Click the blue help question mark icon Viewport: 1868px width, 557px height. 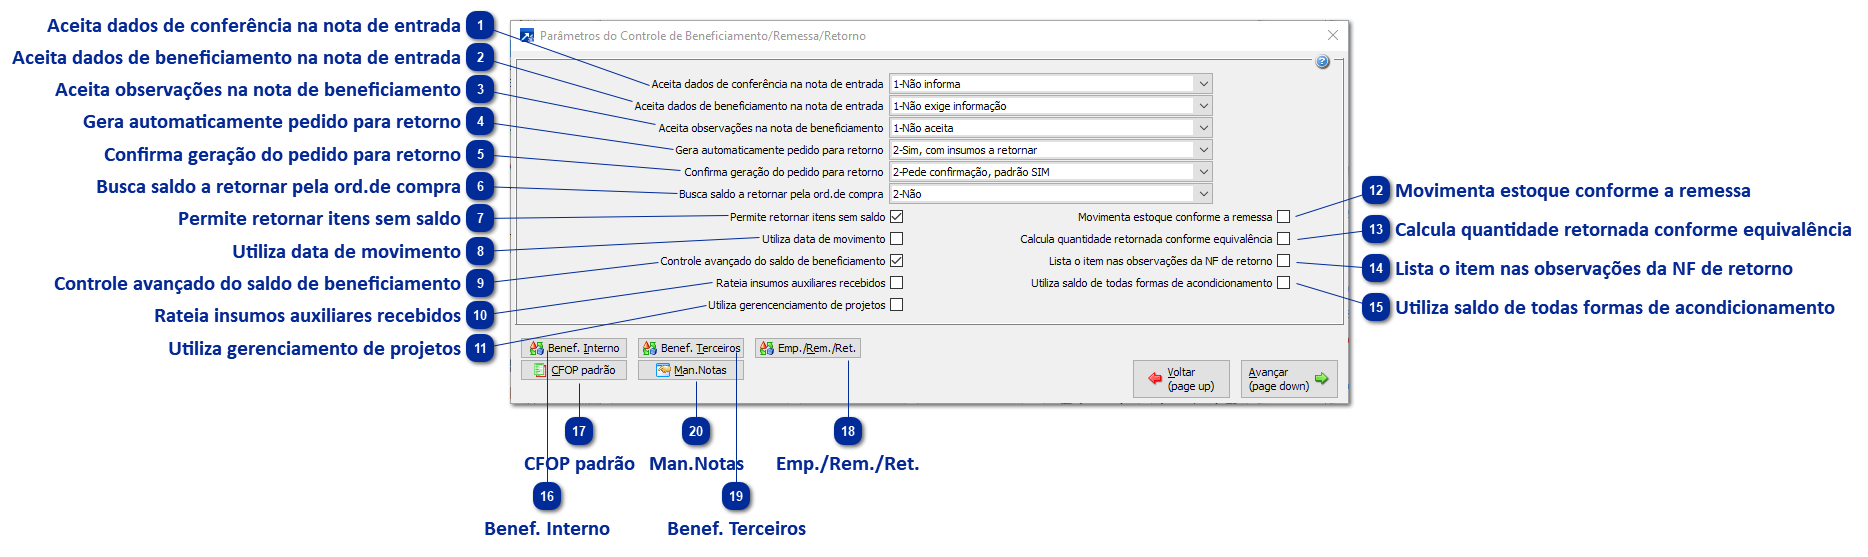click(1322, 62)
